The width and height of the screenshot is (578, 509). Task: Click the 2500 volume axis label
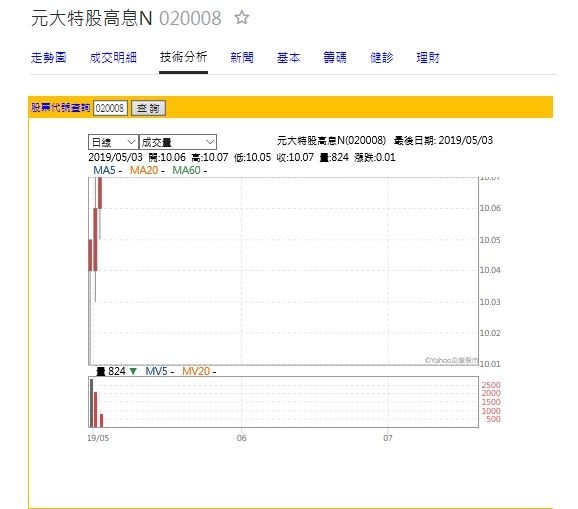(x=491, y=385)
